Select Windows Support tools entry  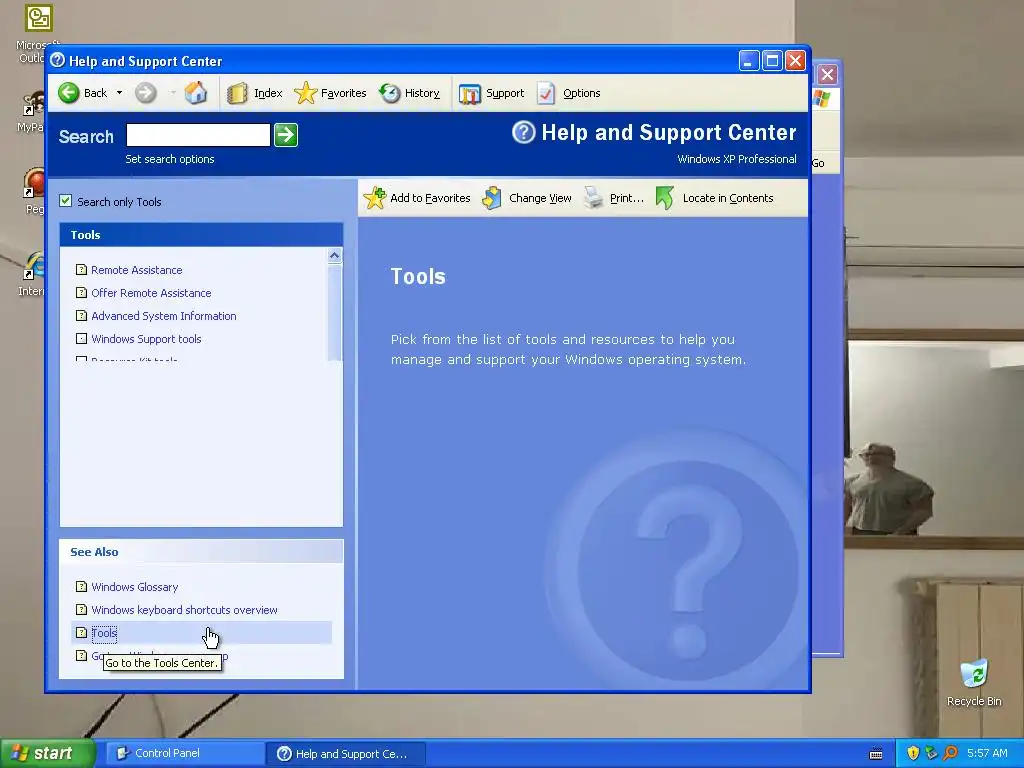[x=146, y=338]
